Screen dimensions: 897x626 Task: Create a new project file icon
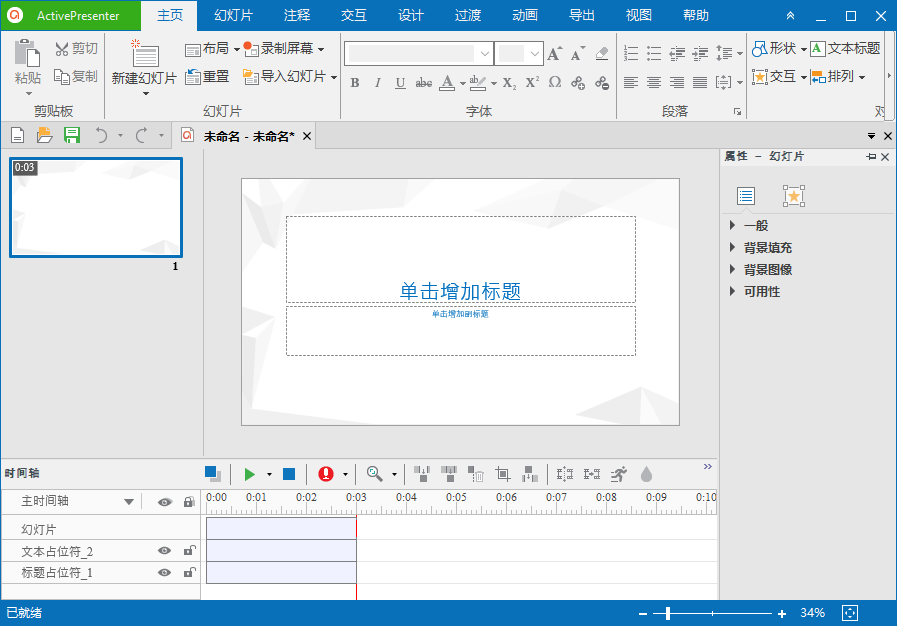[x=18, y=136]
